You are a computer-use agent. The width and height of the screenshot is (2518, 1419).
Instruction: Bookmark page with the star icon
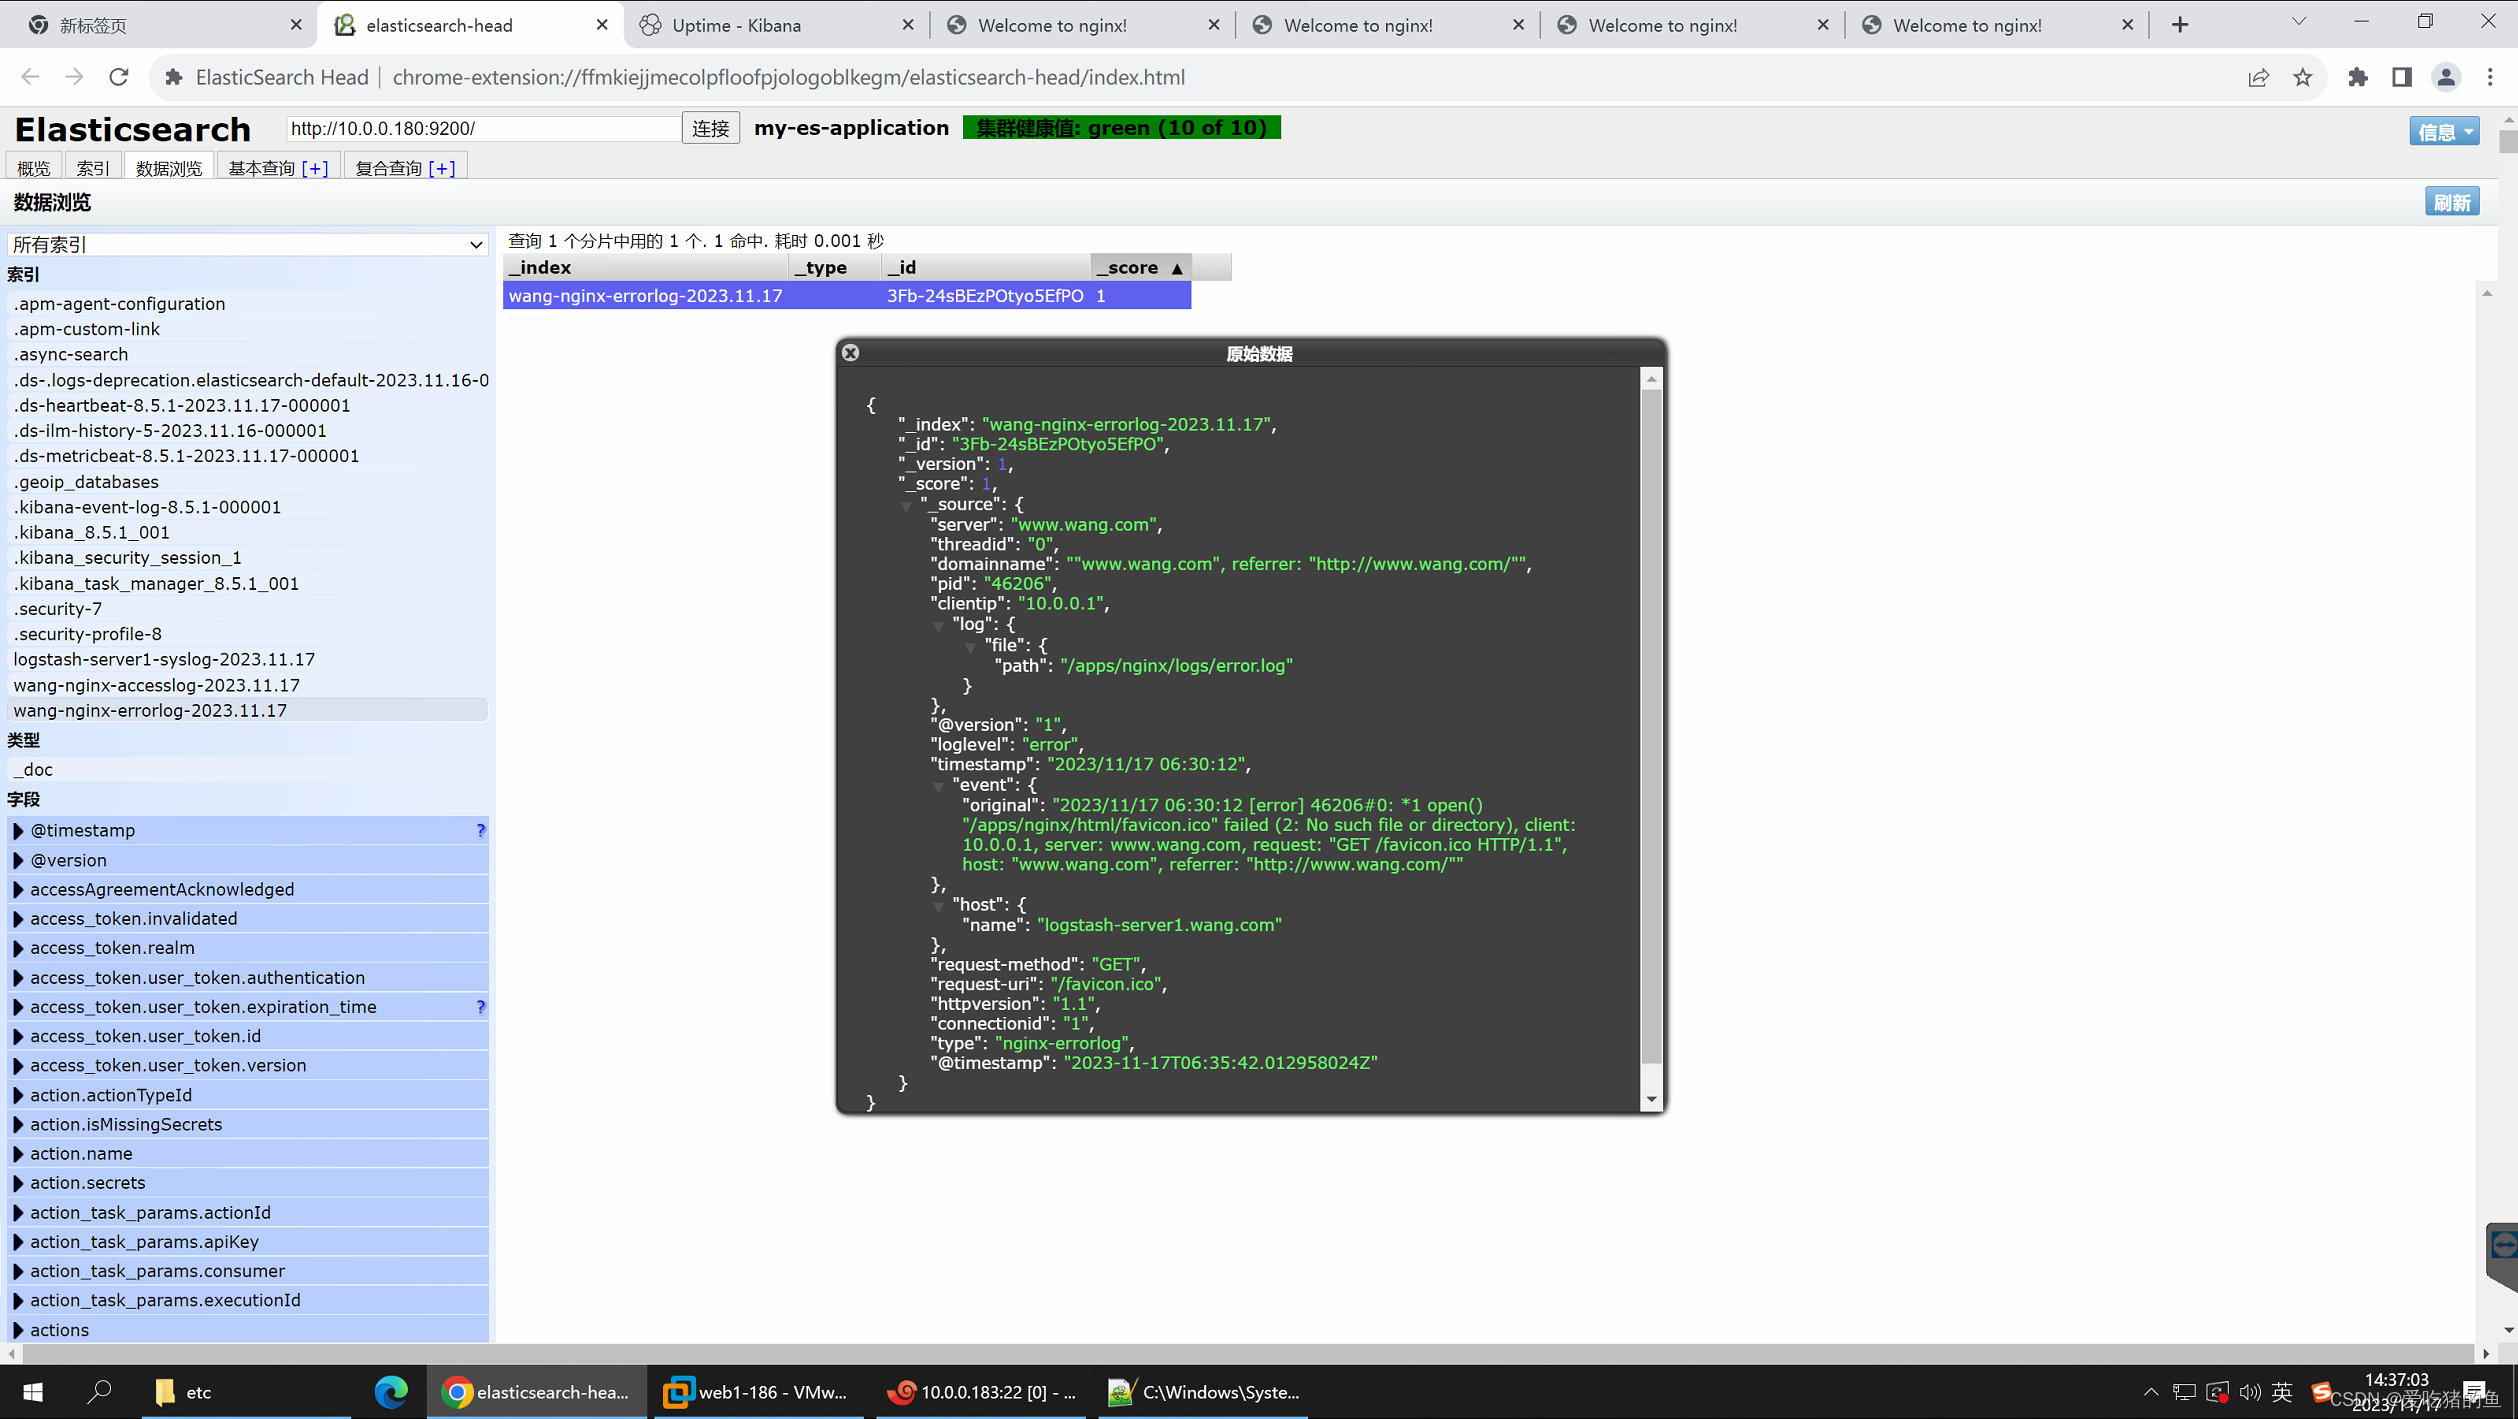(x=2303, y=77)
